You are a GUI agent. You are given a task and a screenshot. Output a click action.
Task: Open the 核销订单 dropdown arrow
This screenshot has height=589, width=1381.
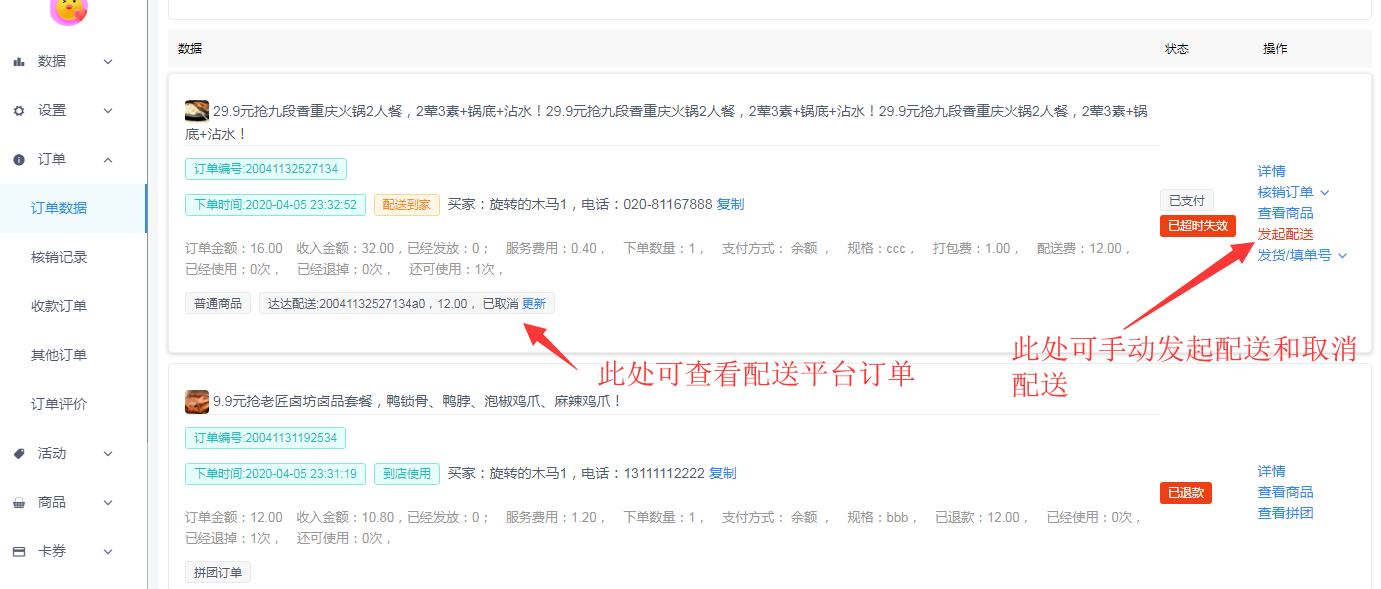[1325, 193]
